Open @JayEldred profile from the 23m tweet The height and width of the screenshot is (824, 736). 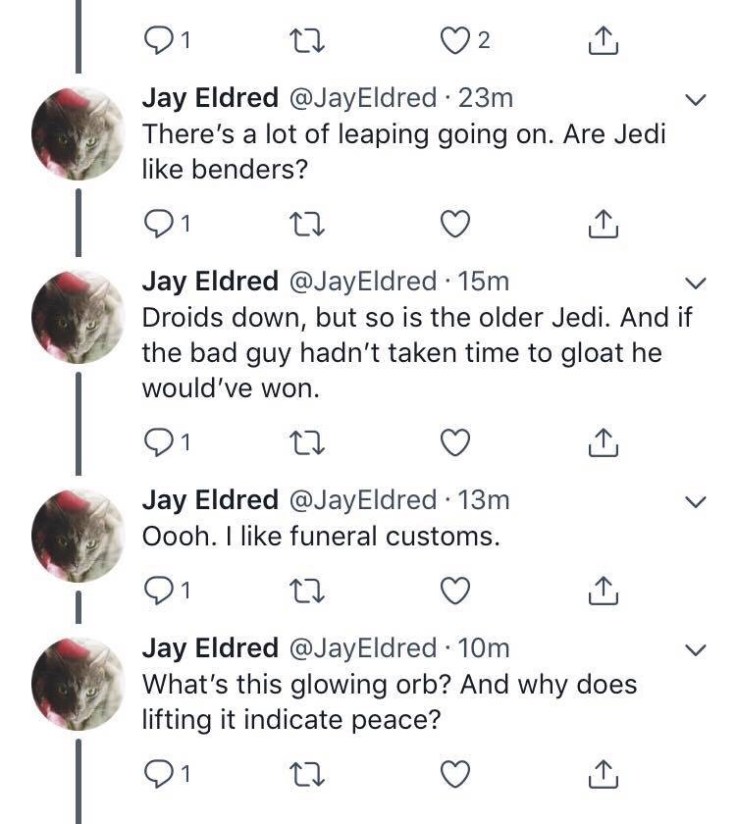pos(361,99)
